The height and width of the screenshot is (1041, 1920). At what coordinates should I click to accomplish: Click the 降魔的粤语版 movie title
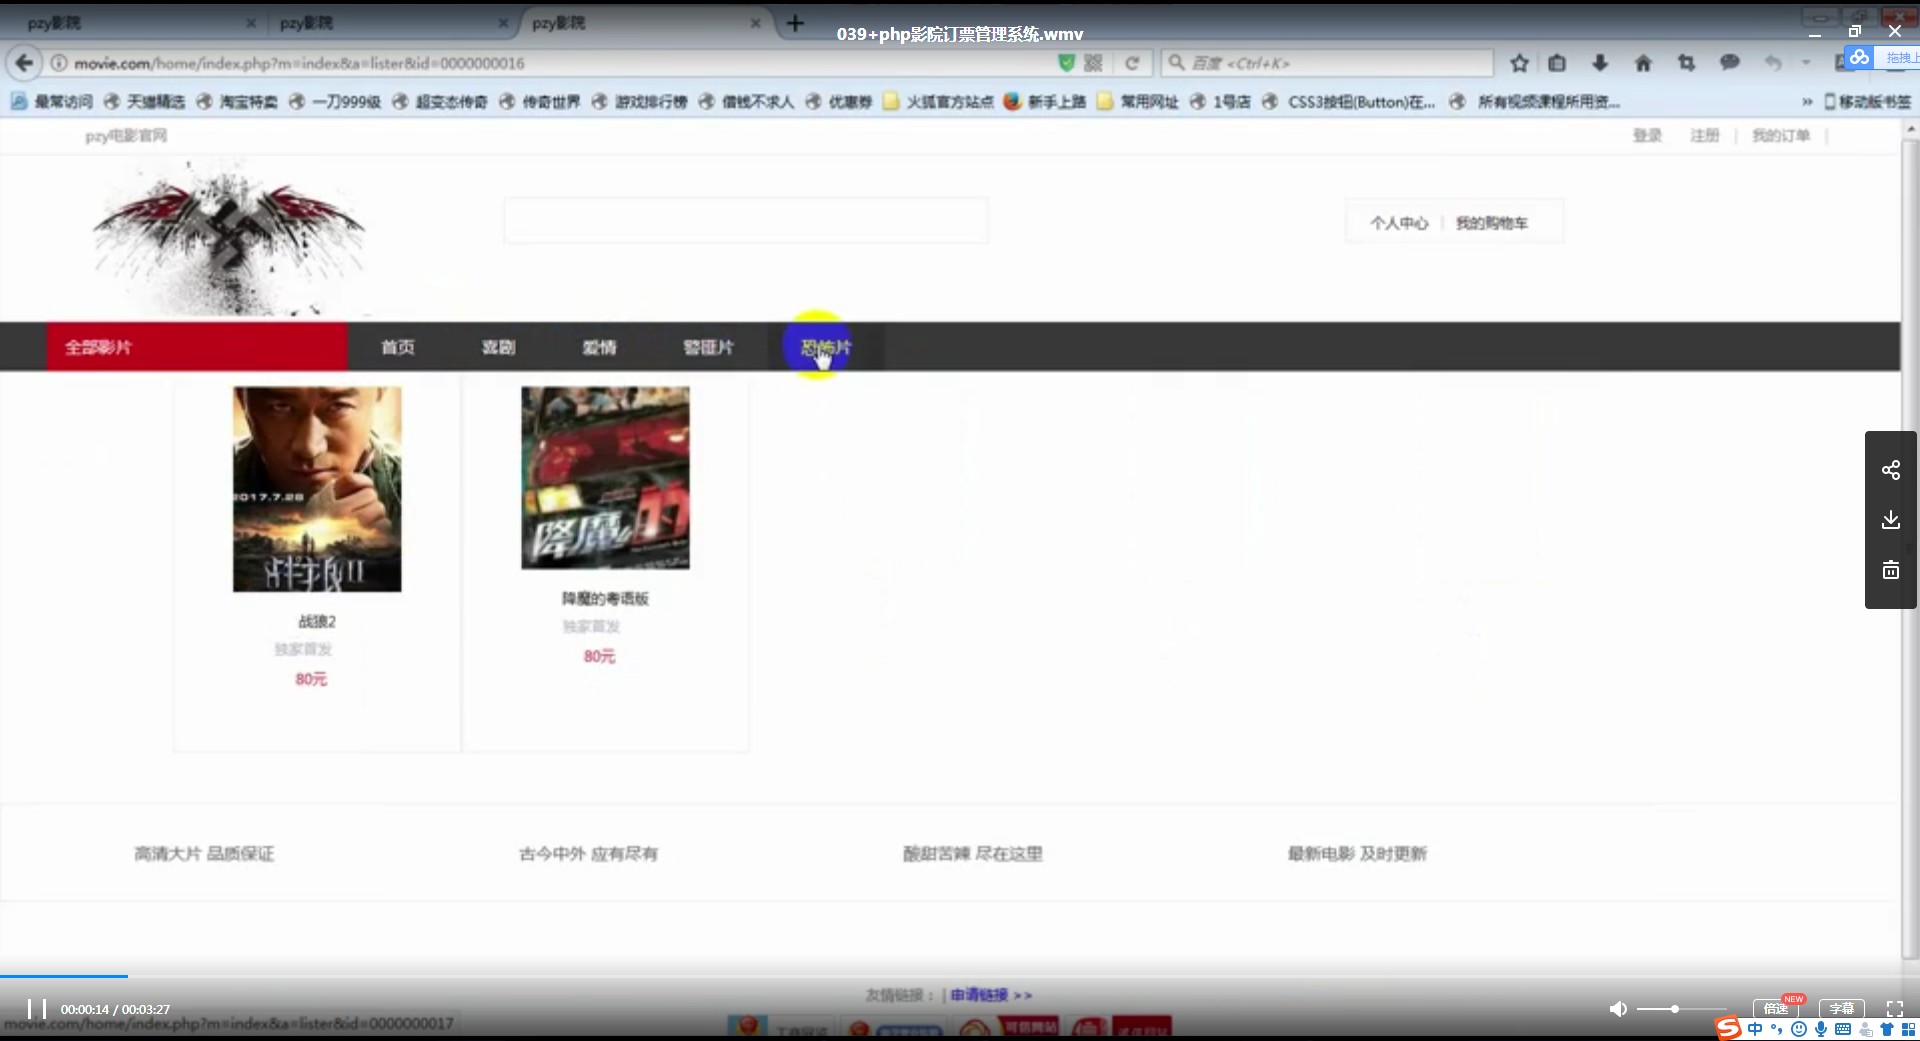(x=605, y=598)
